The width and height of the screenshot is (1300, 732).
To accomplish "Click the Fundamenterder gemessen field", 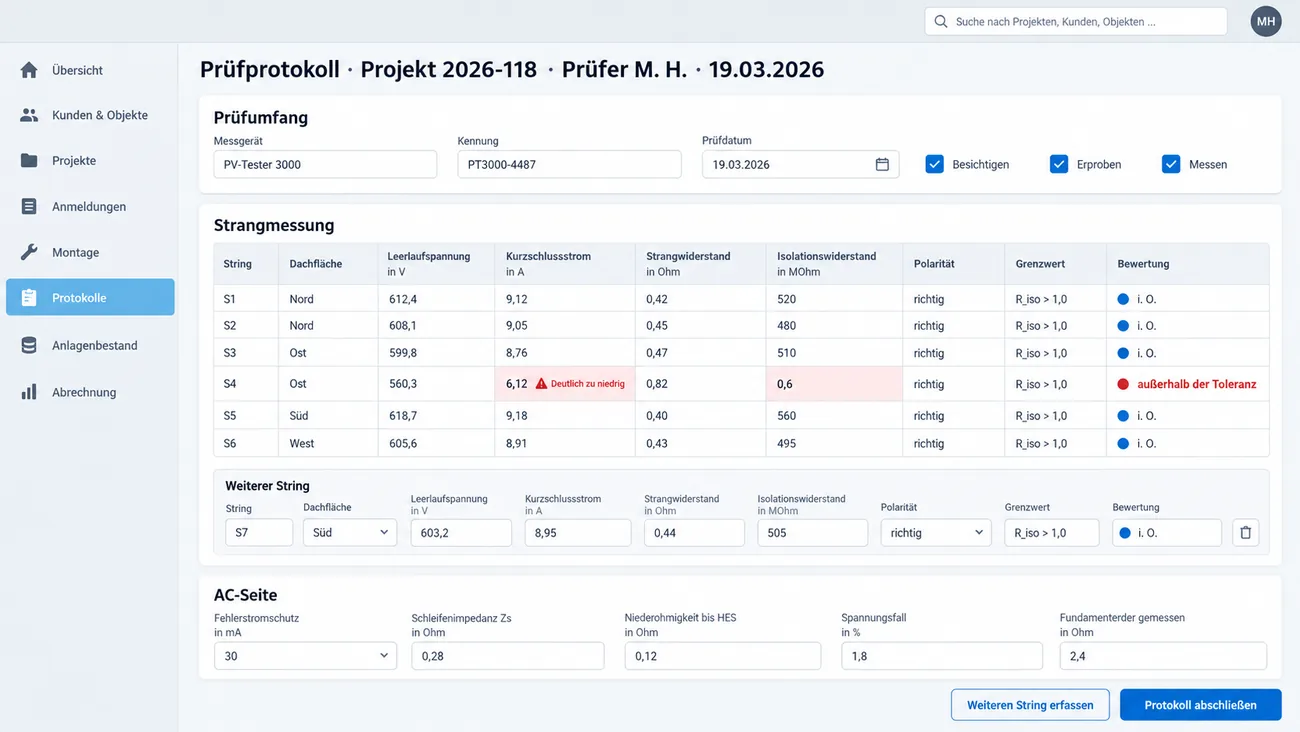I will pyautogui.click(x=1163, y=656).
